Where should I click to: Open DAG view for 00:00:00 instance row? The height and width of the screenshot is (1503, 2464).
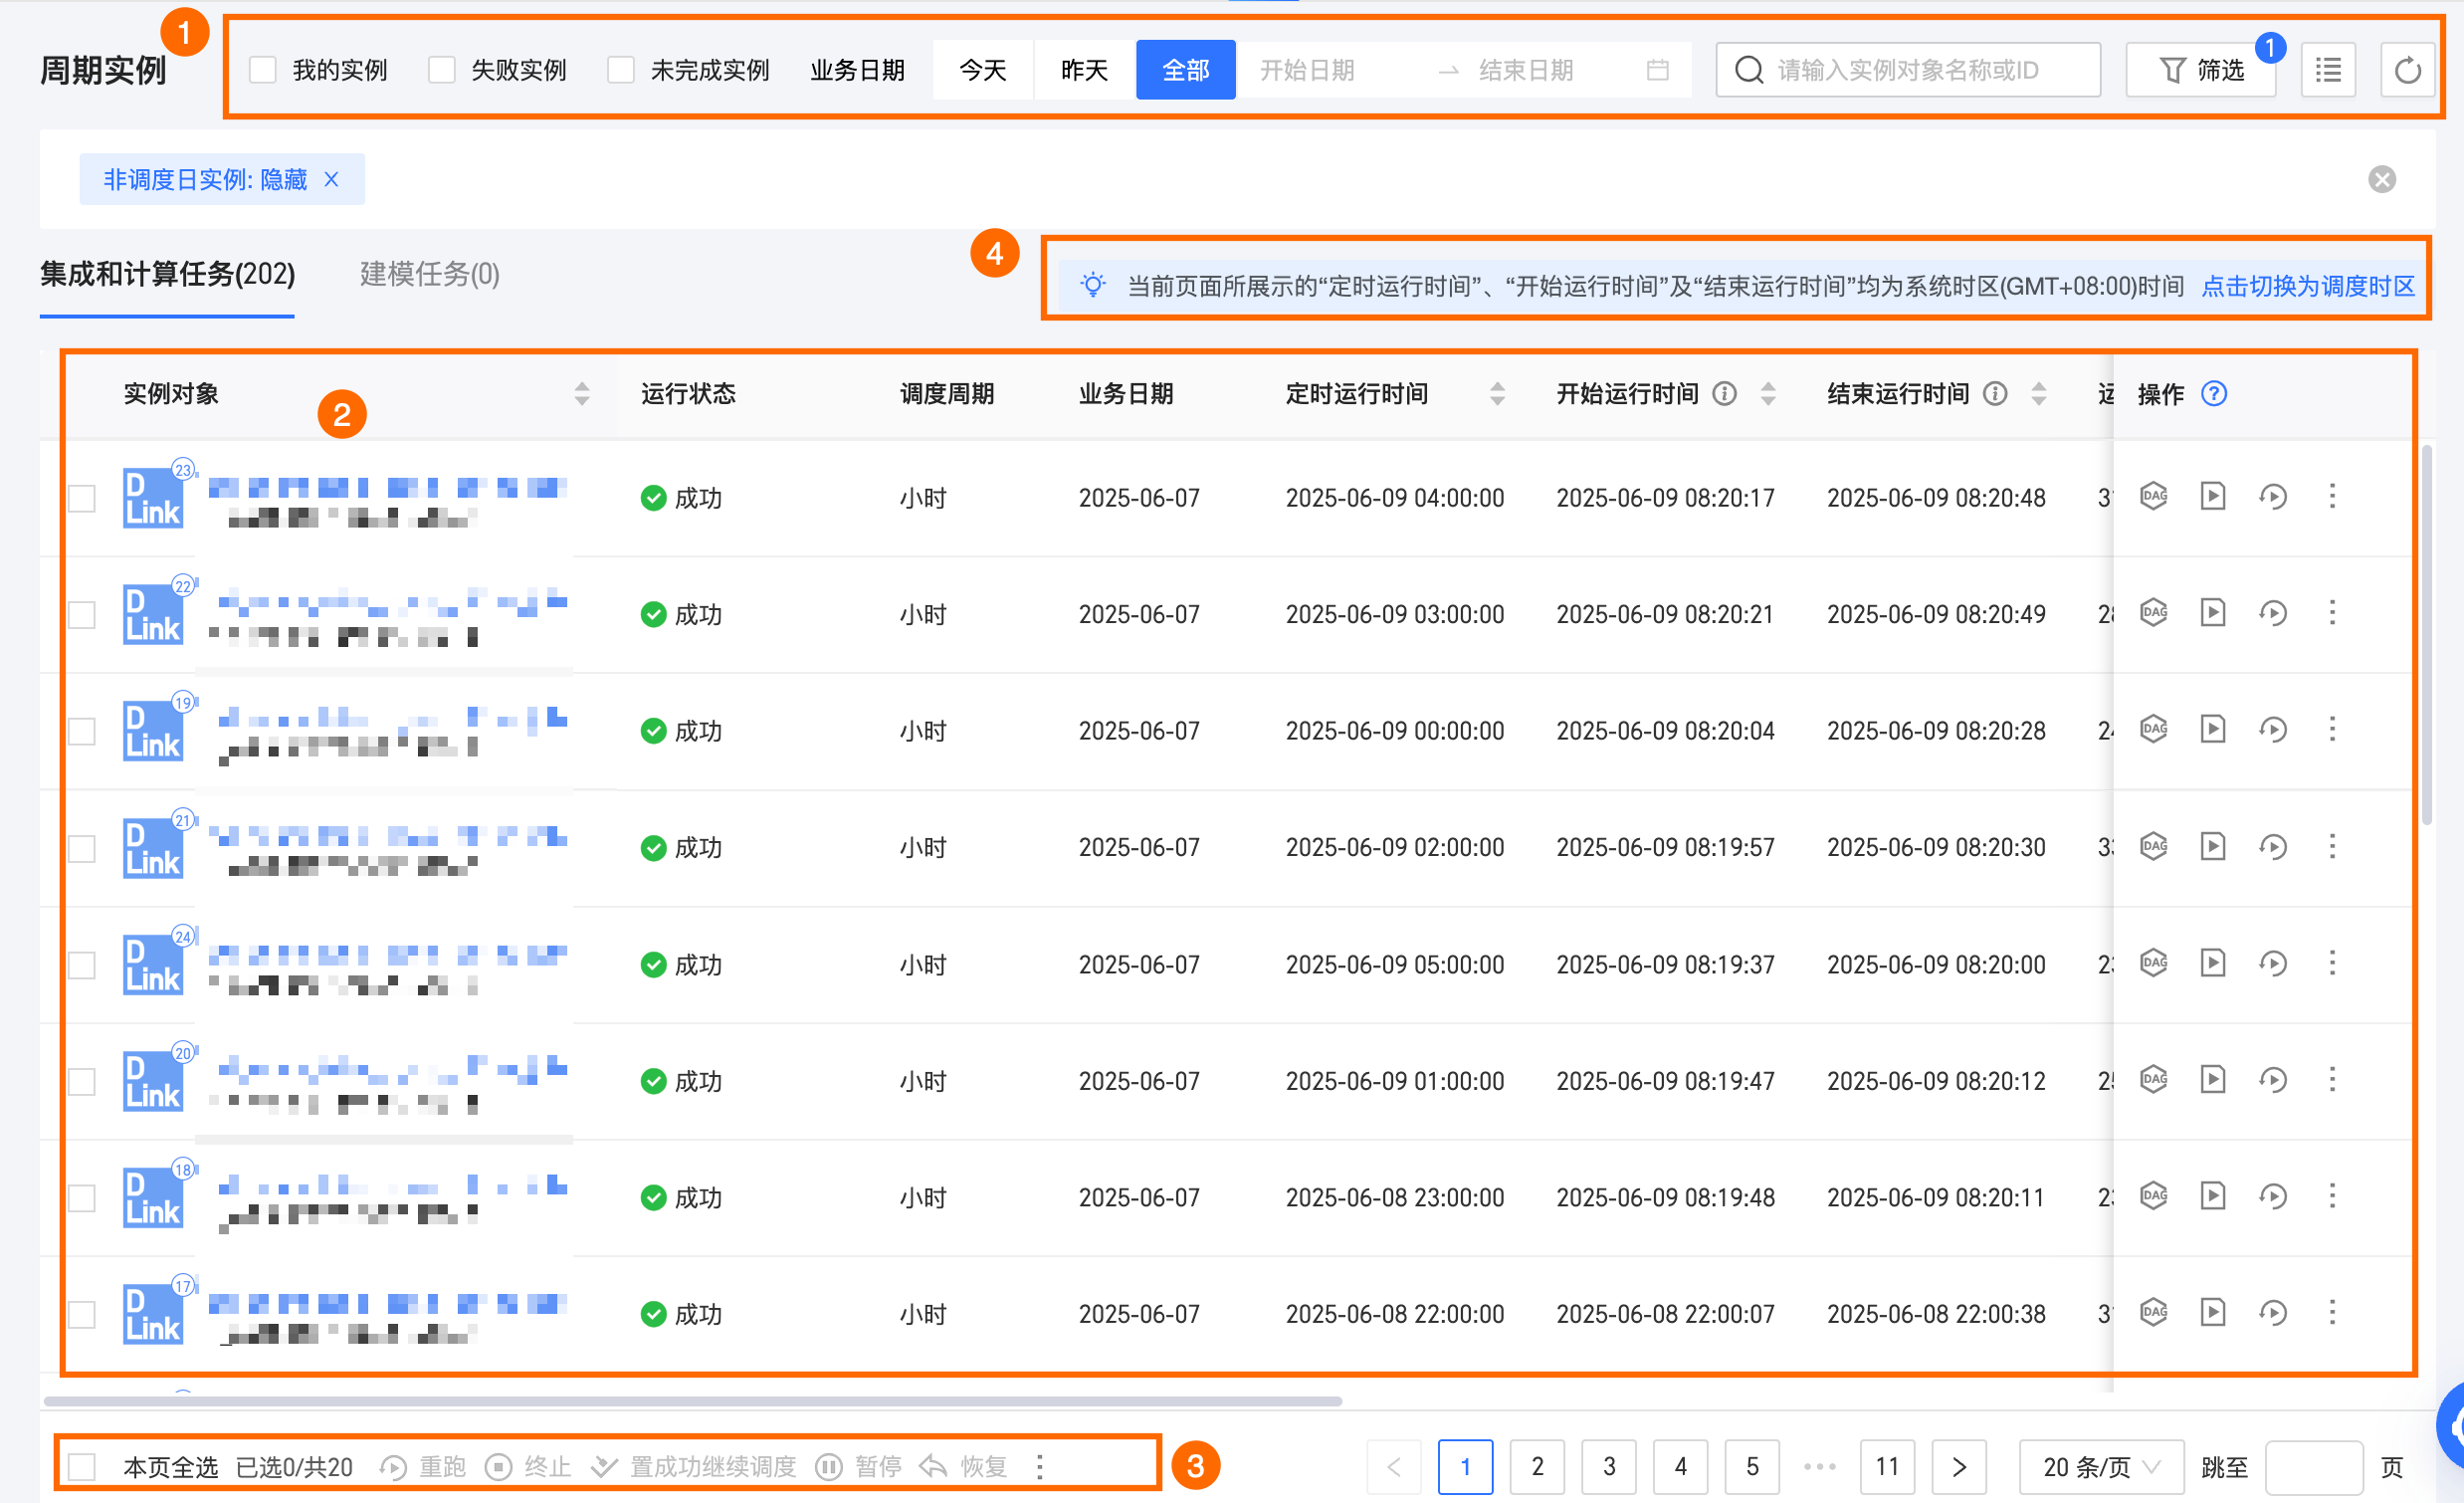[x=2153, y=729]
